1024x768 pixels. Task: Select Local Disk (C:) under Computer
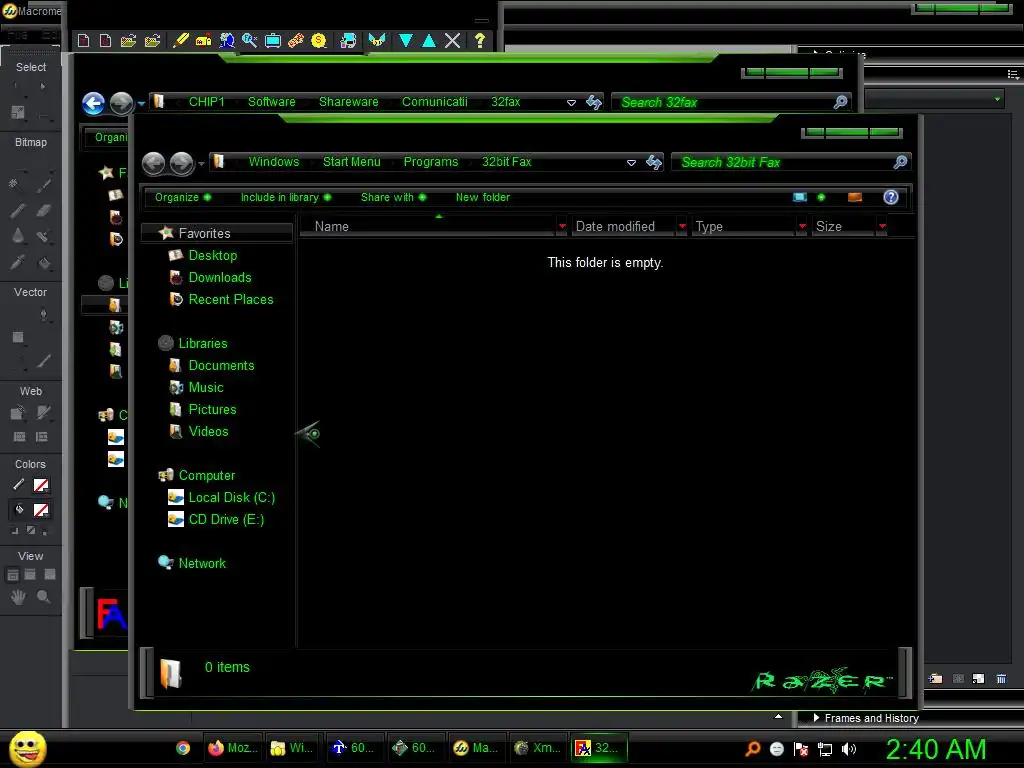[x=221, y=498]
